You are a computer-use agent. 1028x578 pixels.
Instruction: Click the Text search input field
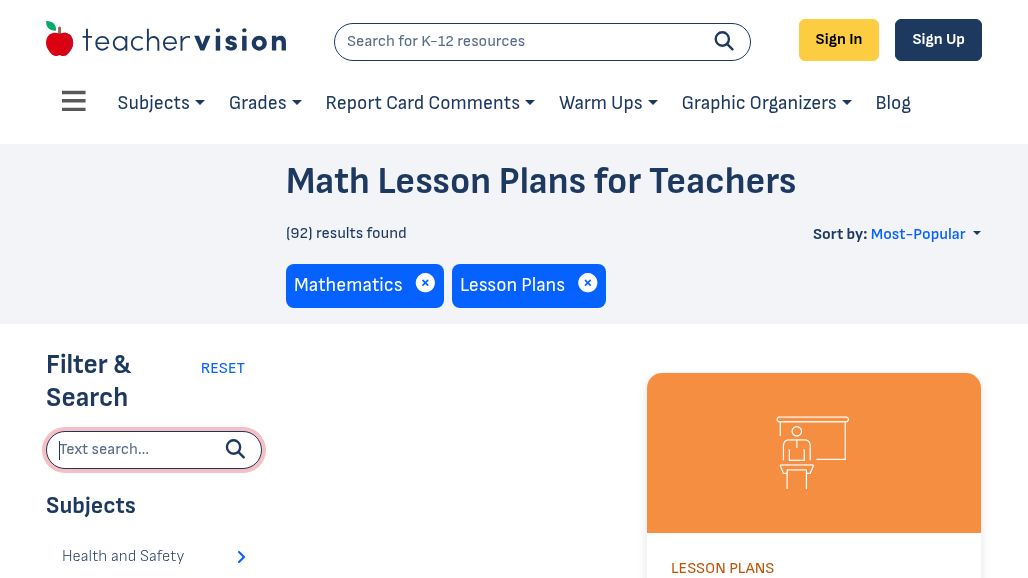(x=139, y=450)
